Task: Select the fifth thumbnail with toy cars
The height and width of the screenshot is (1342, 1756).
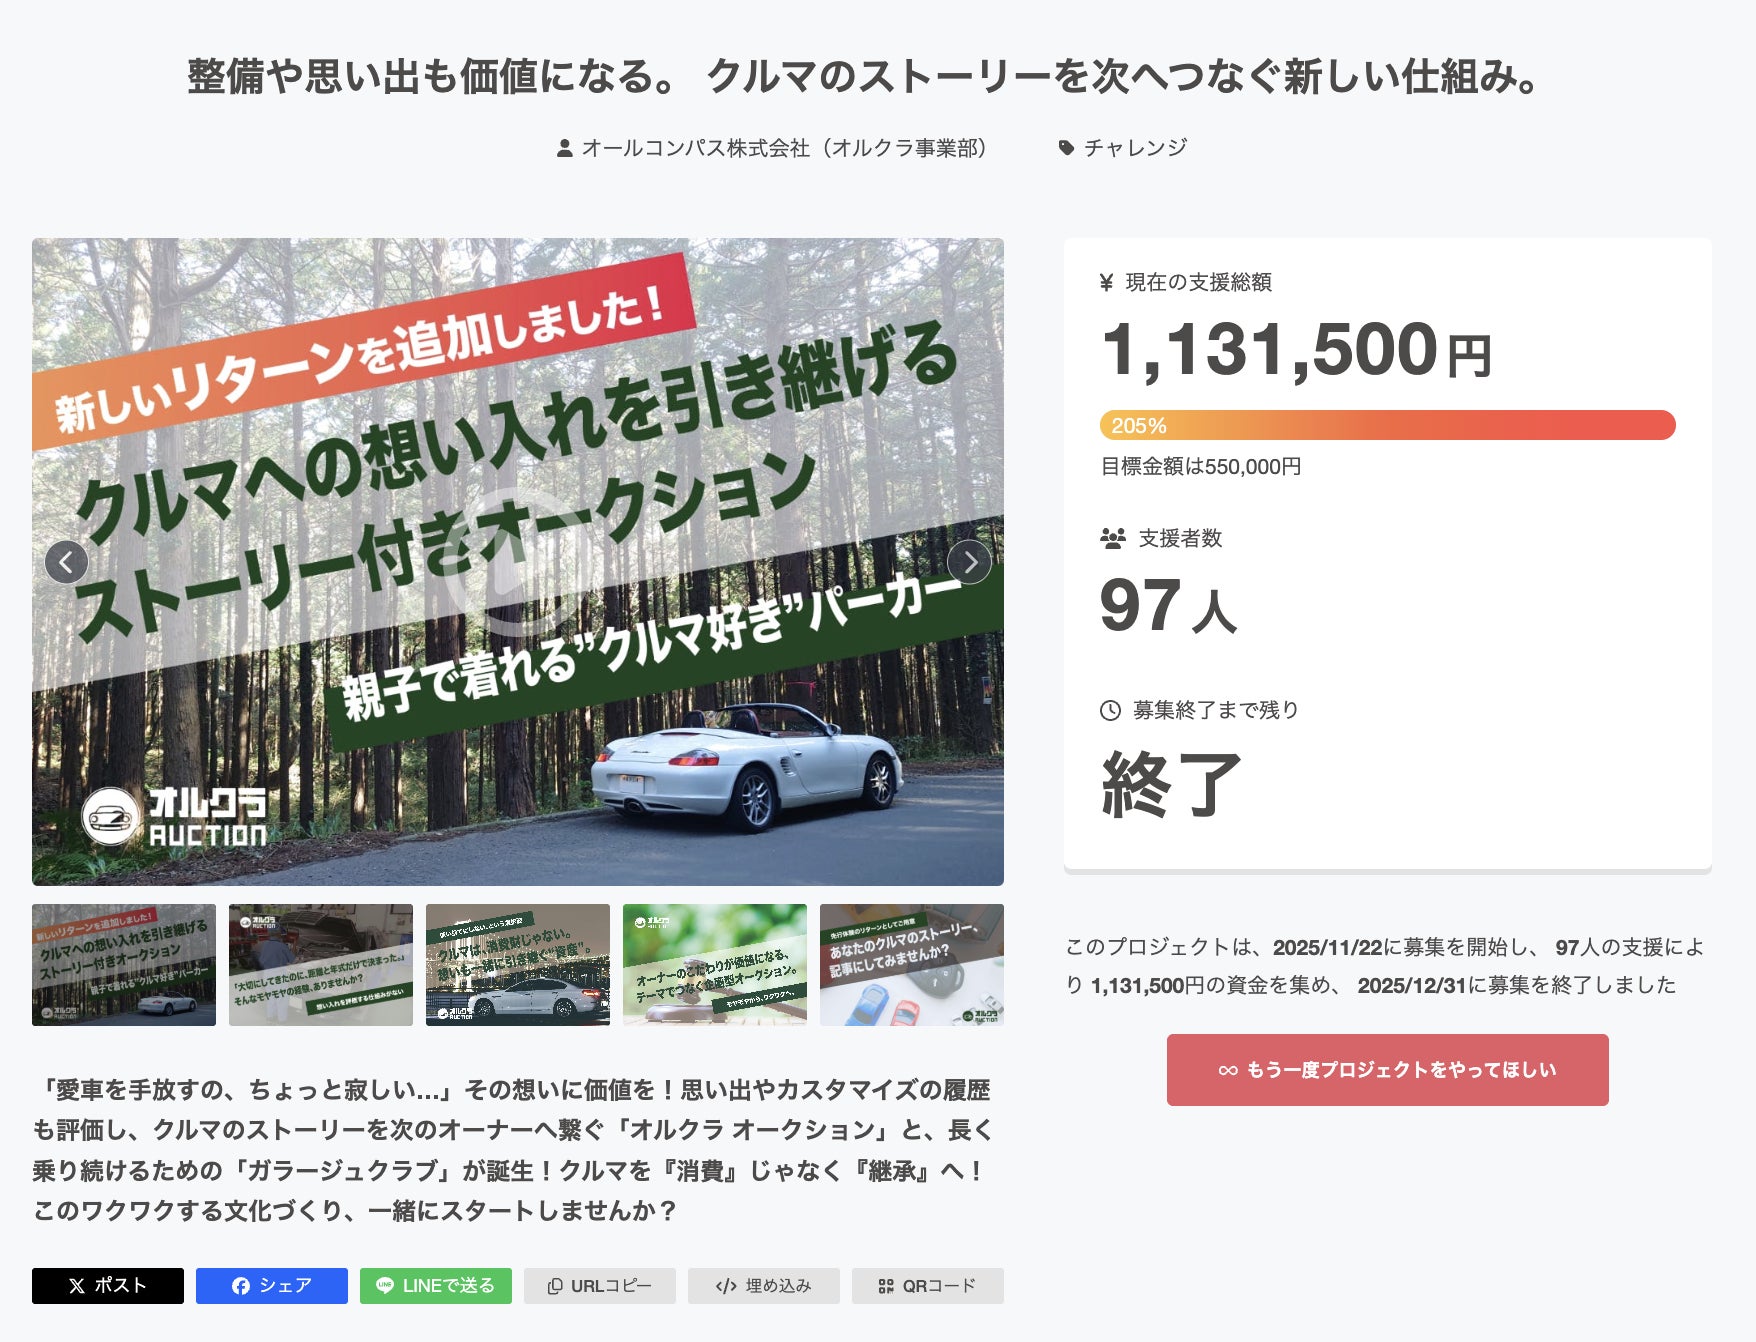Action: click(911, 965)
